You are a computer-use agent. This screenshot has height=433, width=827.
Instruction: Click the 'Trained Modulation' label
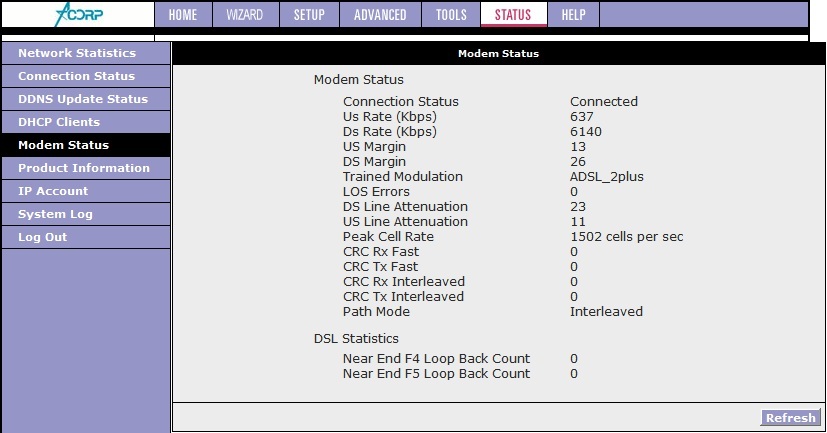click(403, 177)
